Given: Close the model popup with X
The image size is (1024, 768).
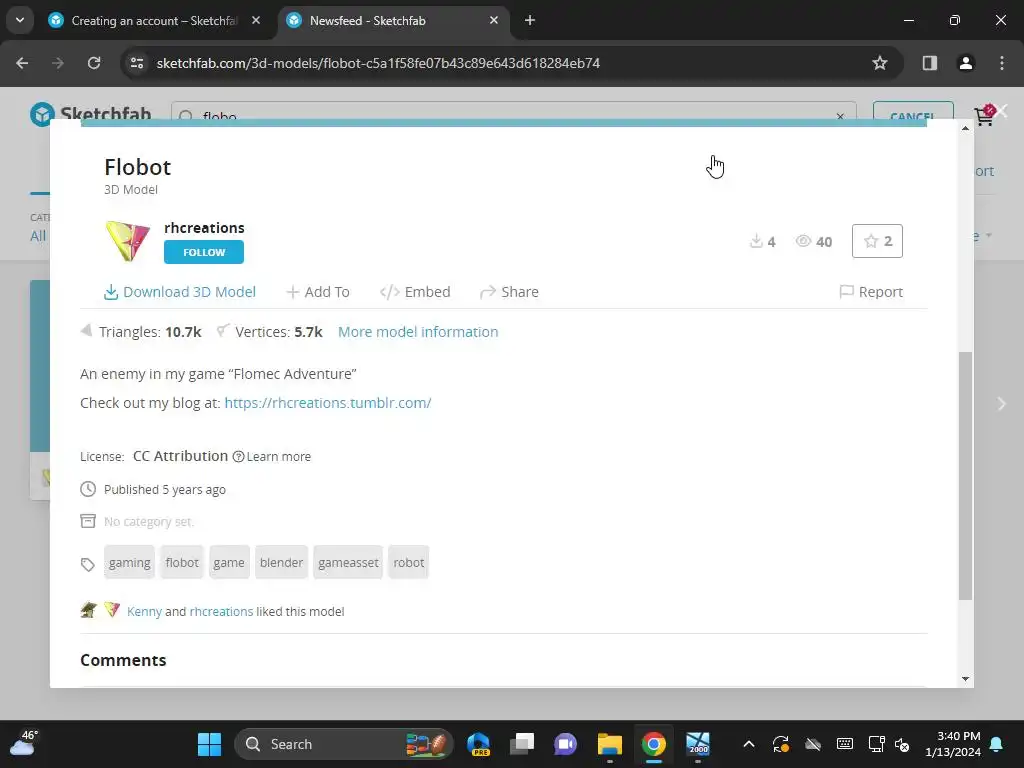Looking at the screenshot, I should [1002, 111].
